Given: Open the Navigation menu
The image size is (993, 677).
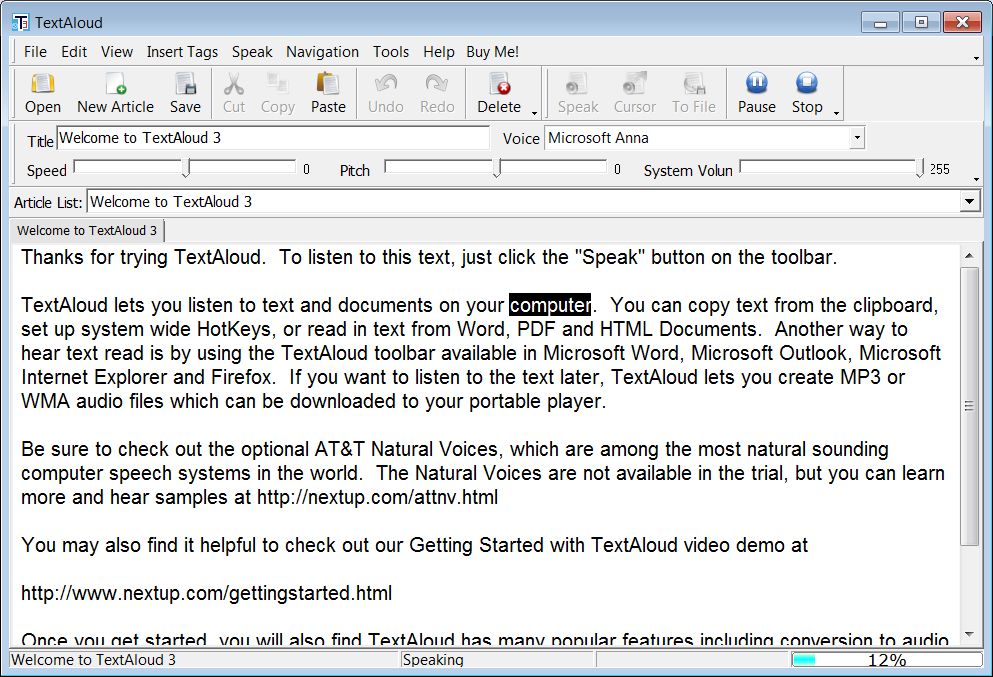Looking at the screenshot, I should (322, 52).
